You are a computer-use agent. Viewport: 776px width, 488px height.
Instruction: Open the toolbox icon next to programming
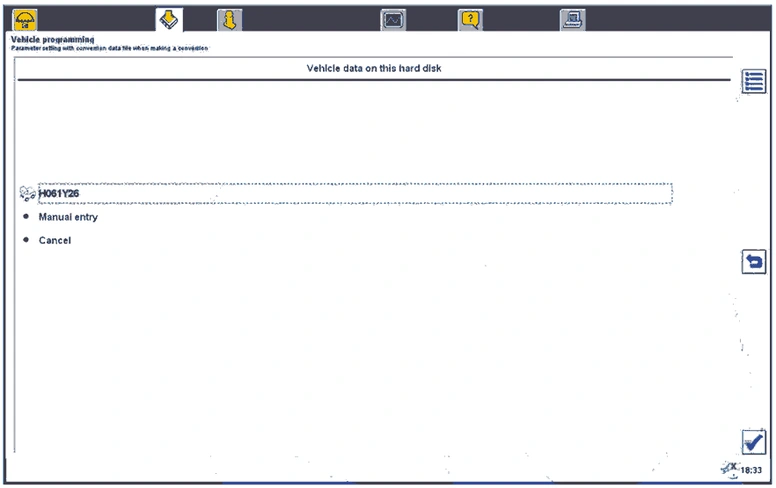(228, 20)
